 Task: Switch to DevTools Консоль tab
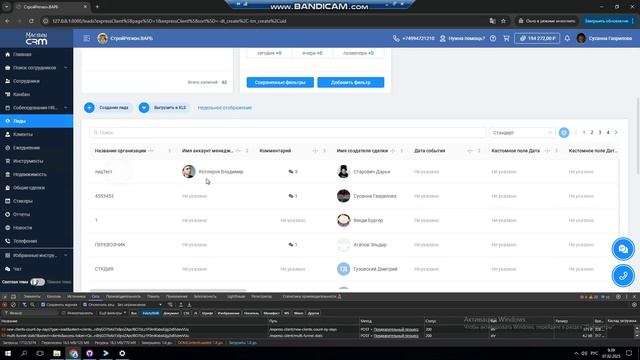53,297
